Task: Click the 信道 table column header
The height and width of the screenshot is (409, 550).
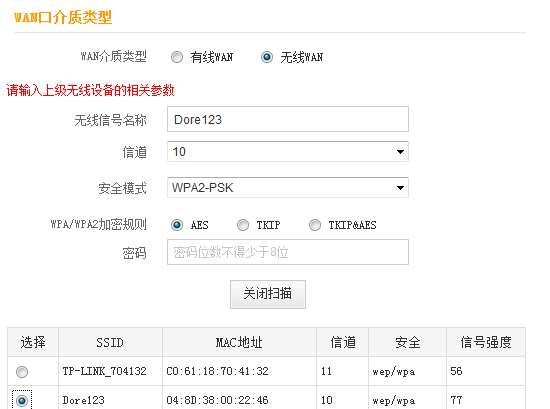Action: (342, 342)
